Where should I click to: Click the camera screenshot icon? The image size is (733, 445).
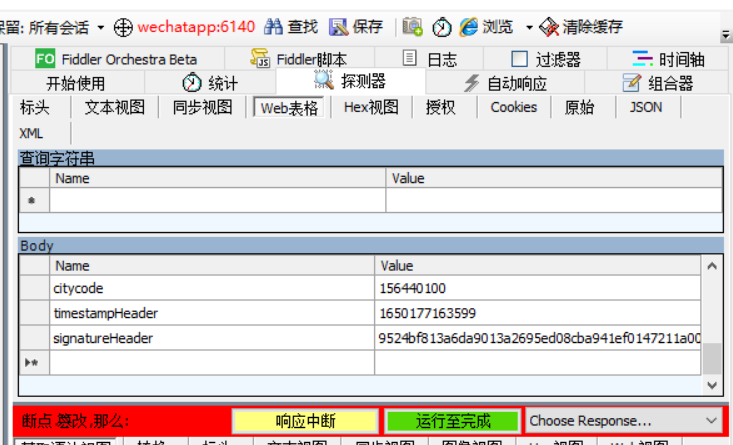click(x=412, y=27)
